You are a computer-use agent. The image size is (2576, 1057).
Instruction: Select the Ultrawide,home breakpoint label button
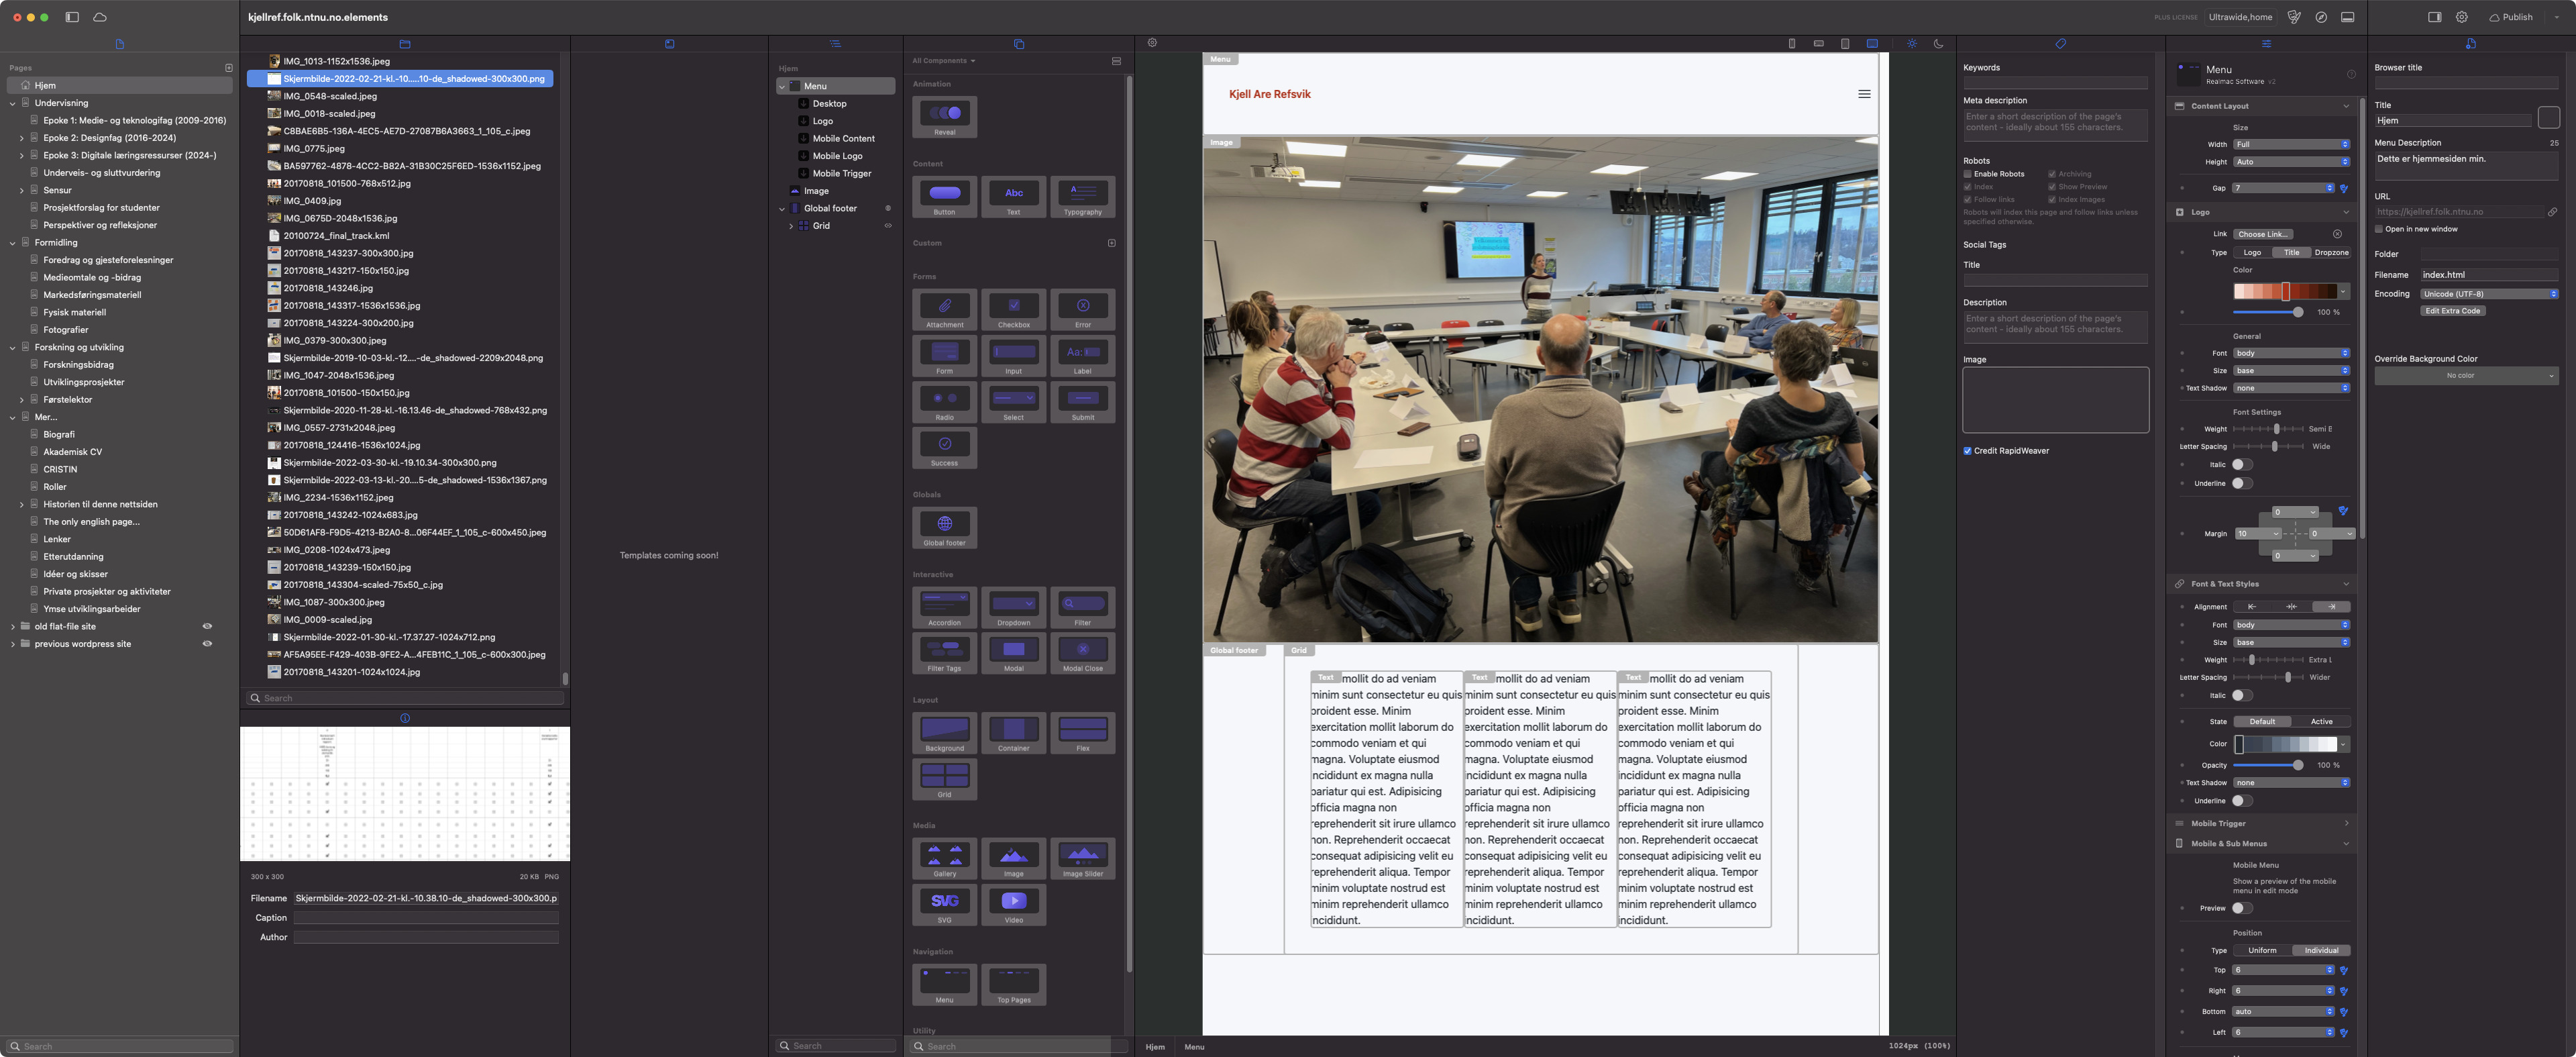2240,17
